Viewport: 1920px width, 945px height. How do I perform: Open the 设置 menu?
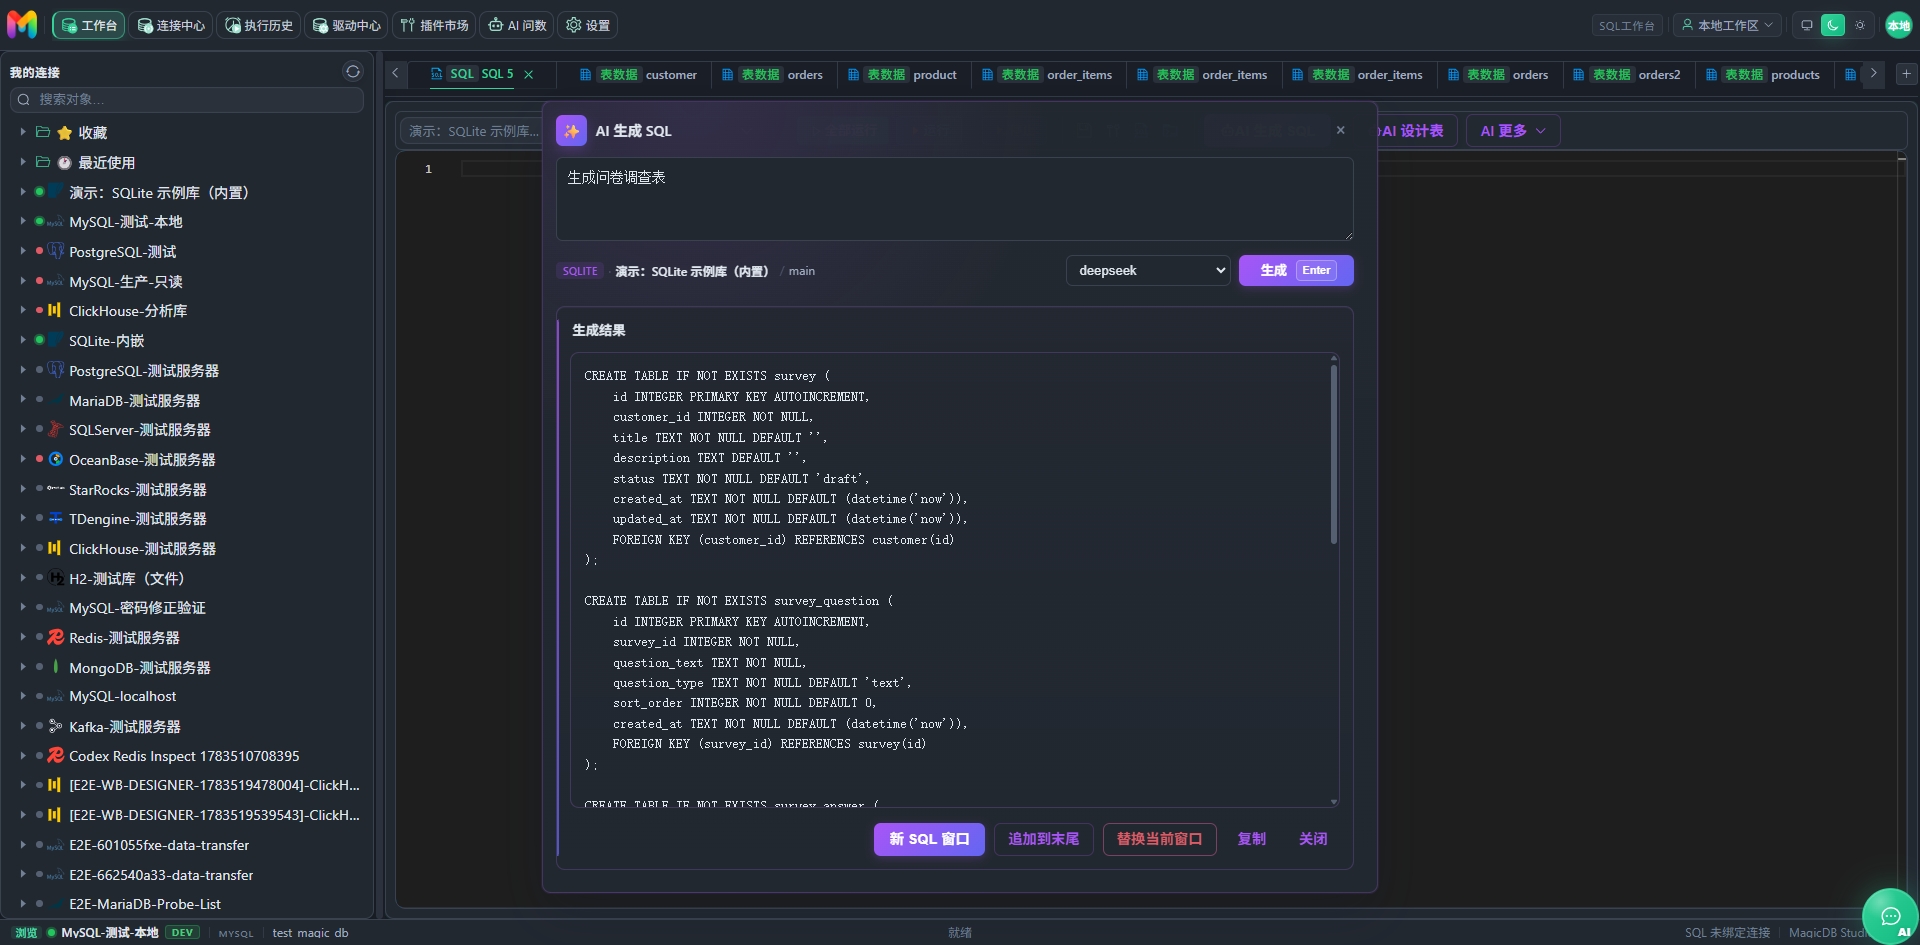click(588, 25)
